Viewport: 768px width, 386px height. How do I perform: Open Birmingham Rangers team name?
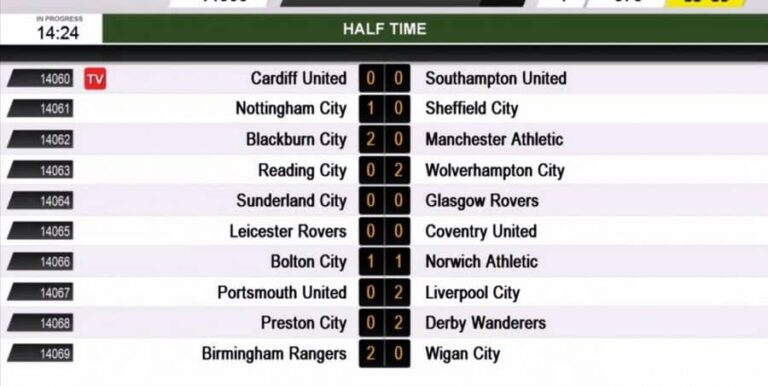tap(274, 354)
